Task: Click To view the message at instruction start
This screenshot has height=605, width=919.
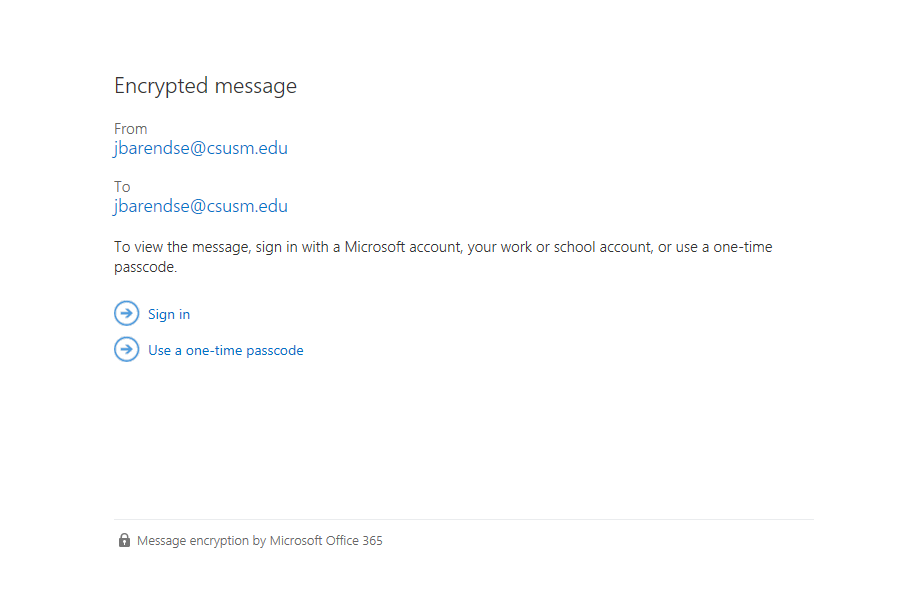Action: [183, 247]
